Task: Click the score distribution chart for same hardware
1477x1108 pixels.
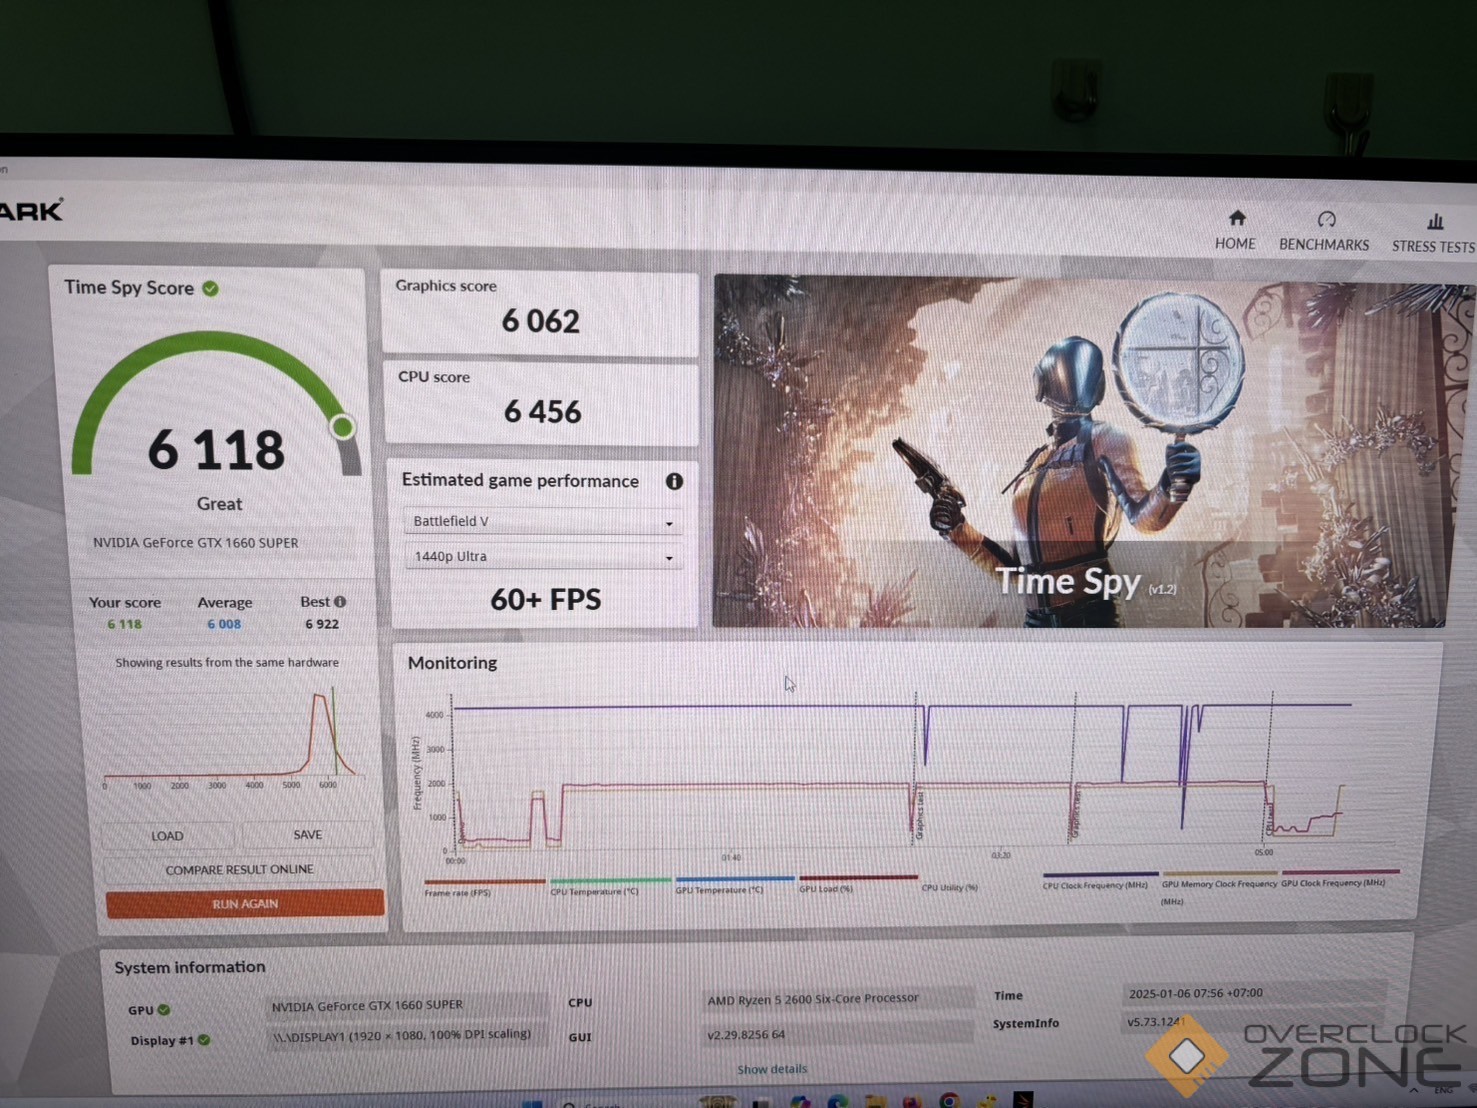Action: tap(232, 736)
